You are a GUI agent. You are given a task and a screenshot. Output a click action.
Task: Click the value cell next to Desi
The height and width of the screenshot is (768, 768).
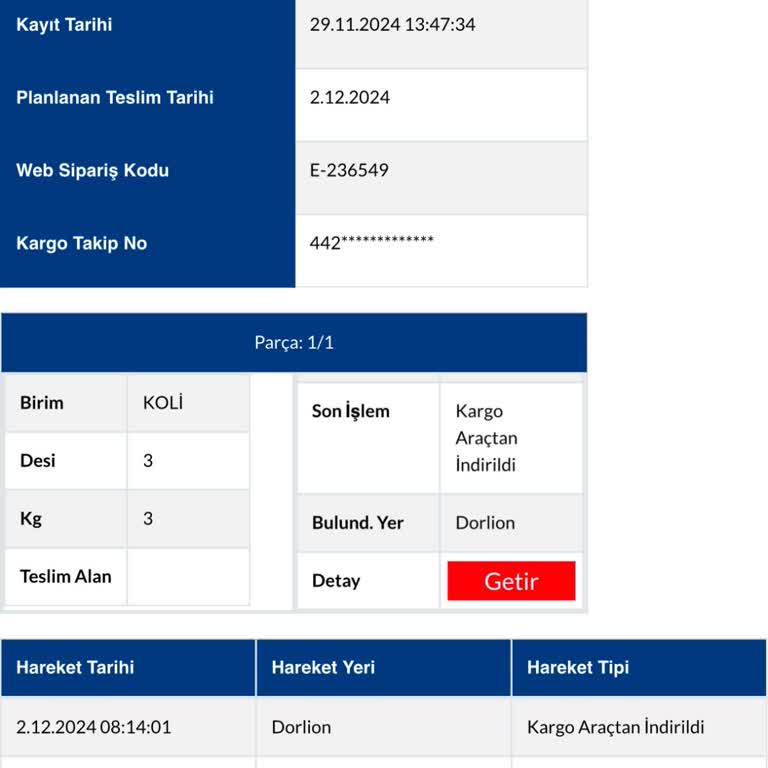[x=188, y=461]
